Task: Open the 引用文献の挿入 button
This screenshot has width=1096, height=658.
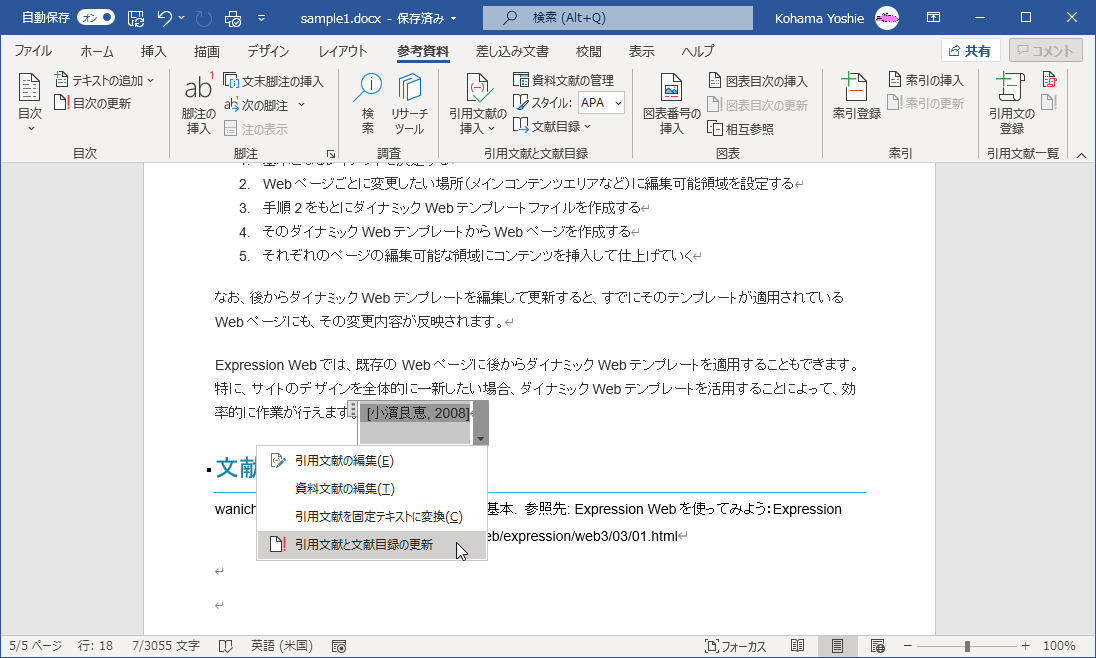Action: point(478,103)
